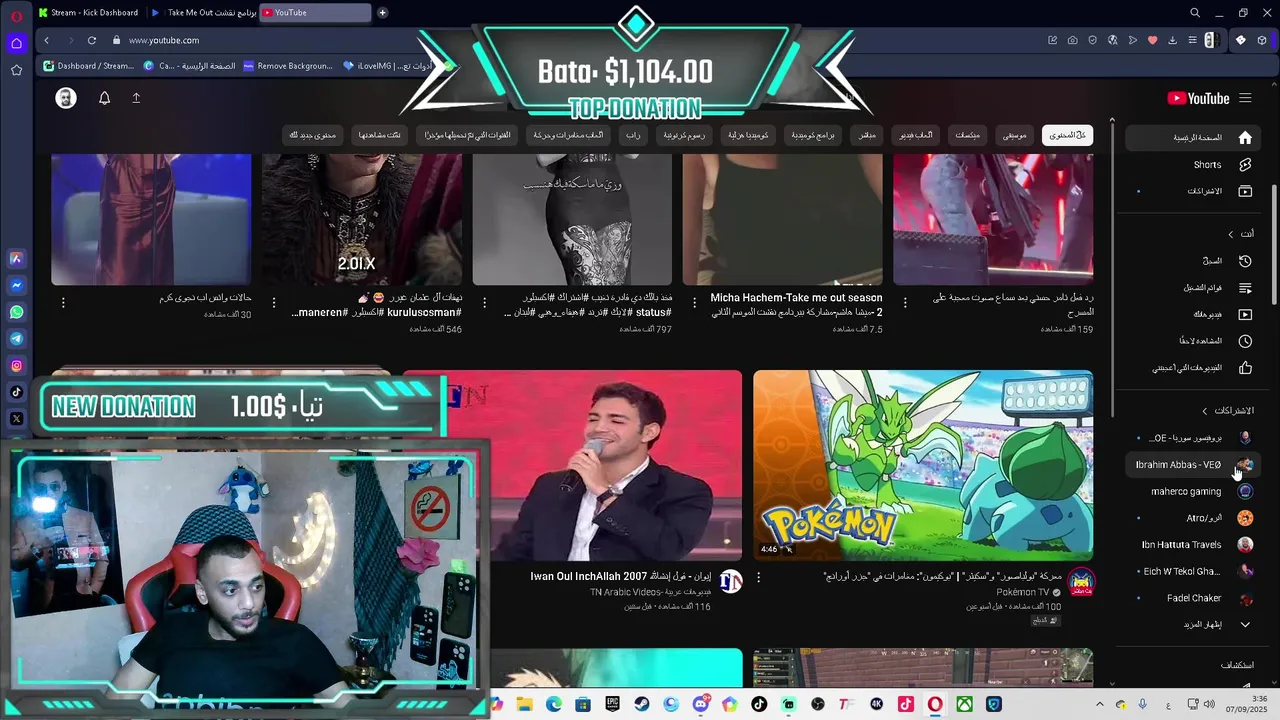Open options for Iwan Oul InchAllah video
1280x720 pixels.
(758, 577)
